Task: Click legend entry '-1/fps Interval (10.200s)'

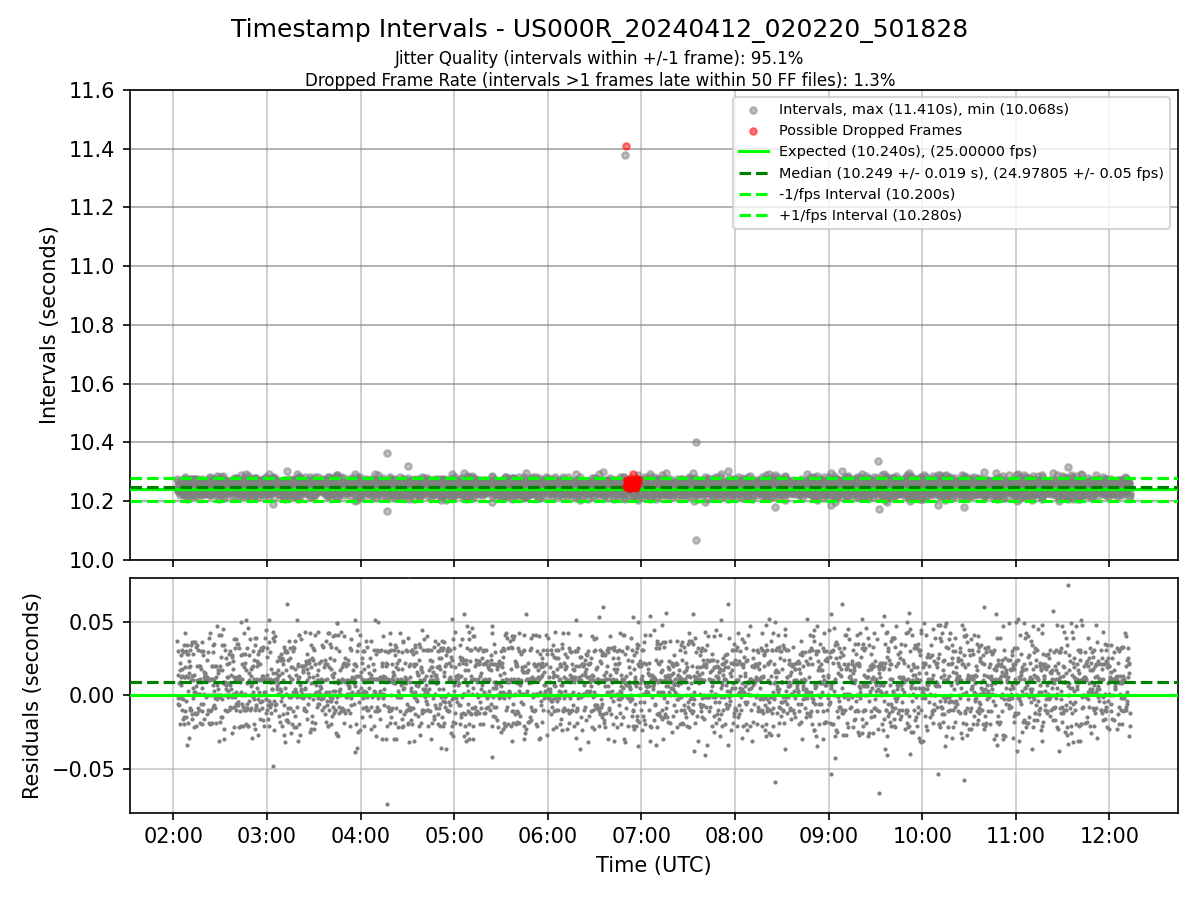Action: click(867, 193)
